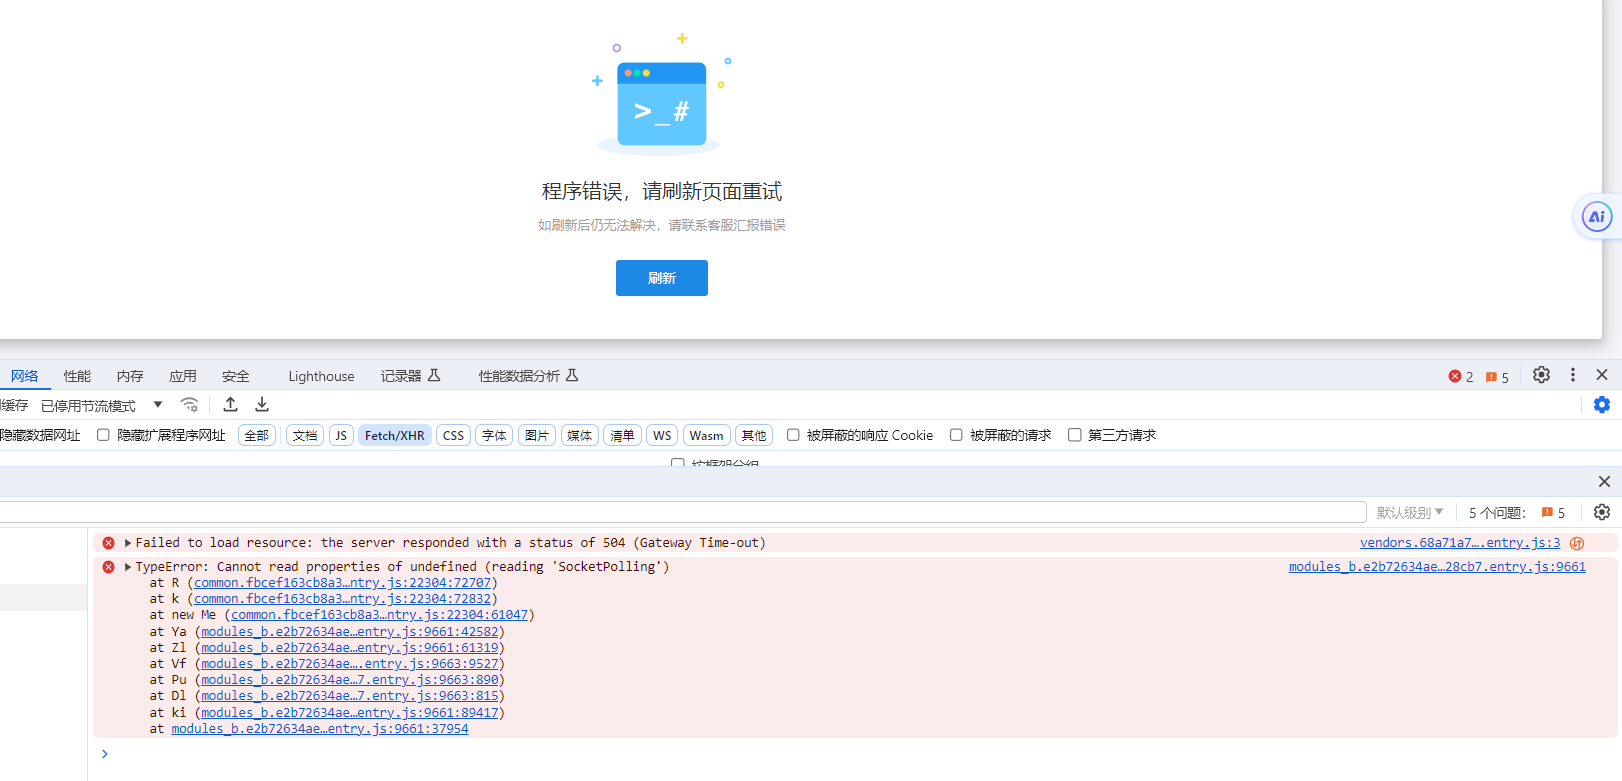Click the 程序错误，请刷新页面重试 heading text
The height and width of the screenshot is (781, 1622).
662,191
